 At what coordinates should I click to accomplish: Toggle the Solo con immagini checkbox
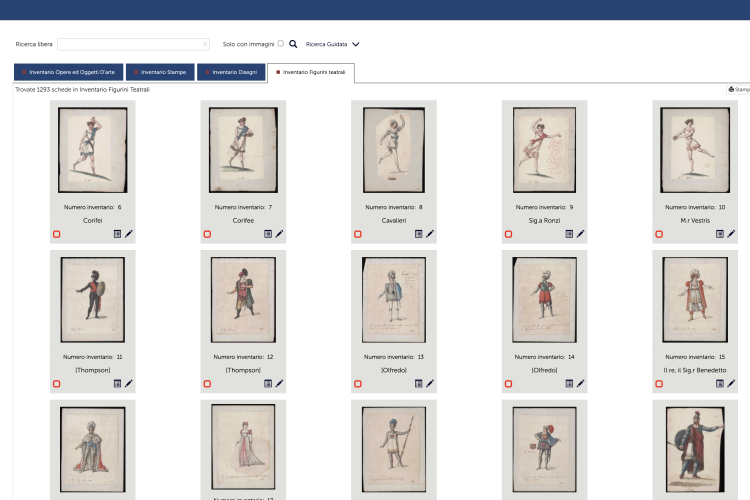[x=281, y=44]
